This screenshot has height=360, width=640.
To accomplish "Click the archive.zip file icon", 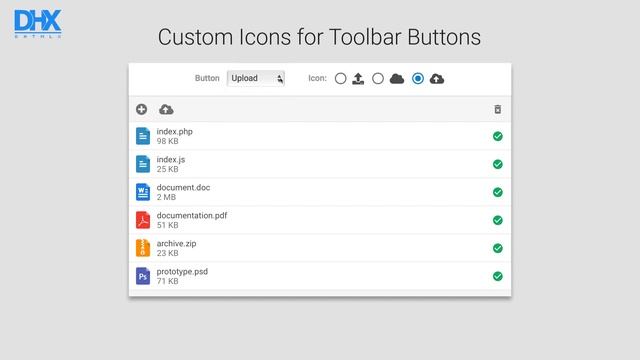I will point(143,248).
